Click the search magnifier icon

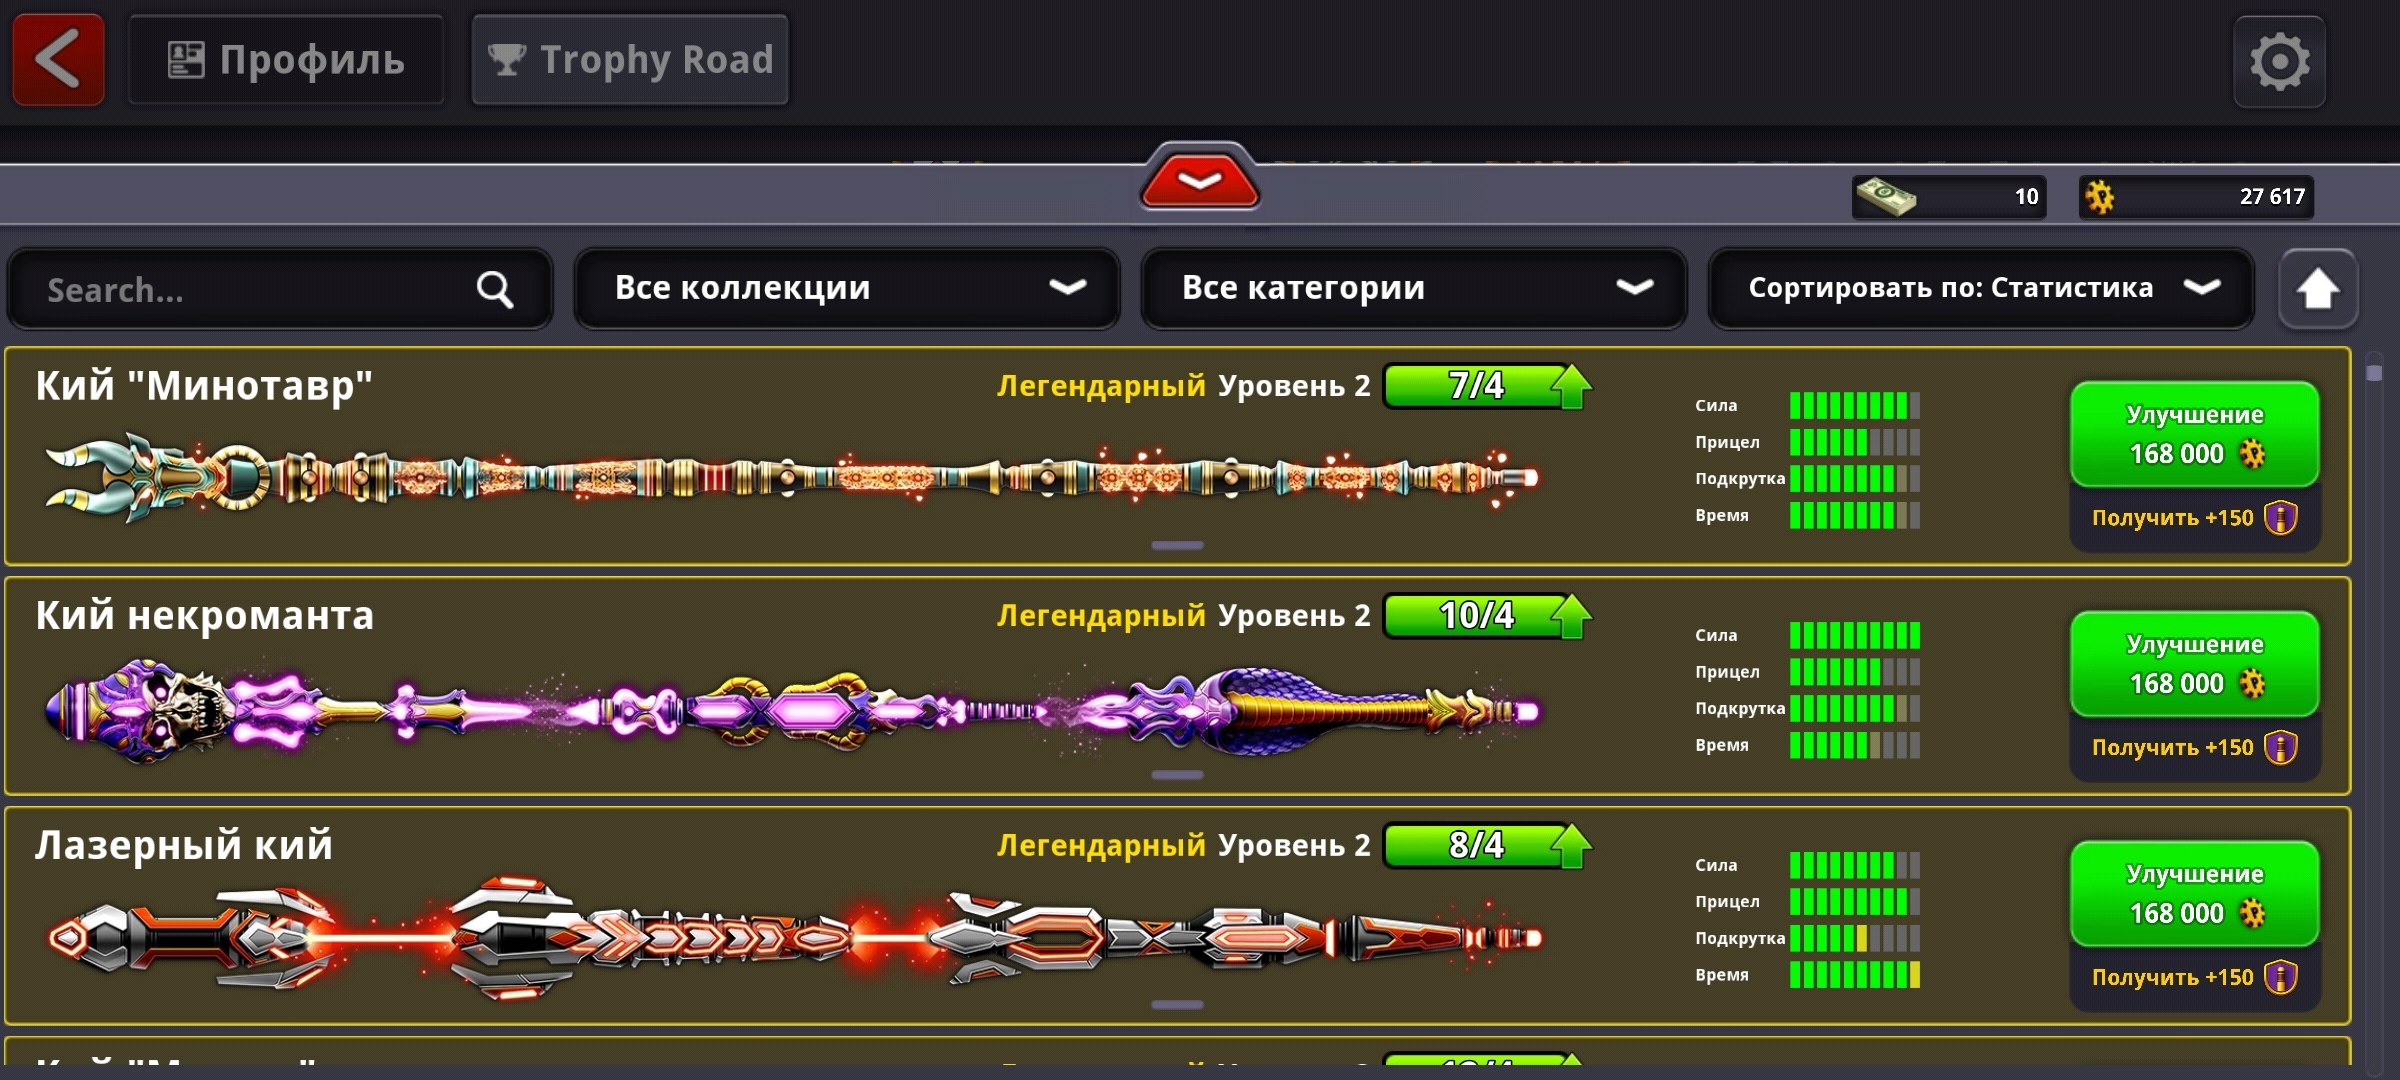(x=495, y=290)
